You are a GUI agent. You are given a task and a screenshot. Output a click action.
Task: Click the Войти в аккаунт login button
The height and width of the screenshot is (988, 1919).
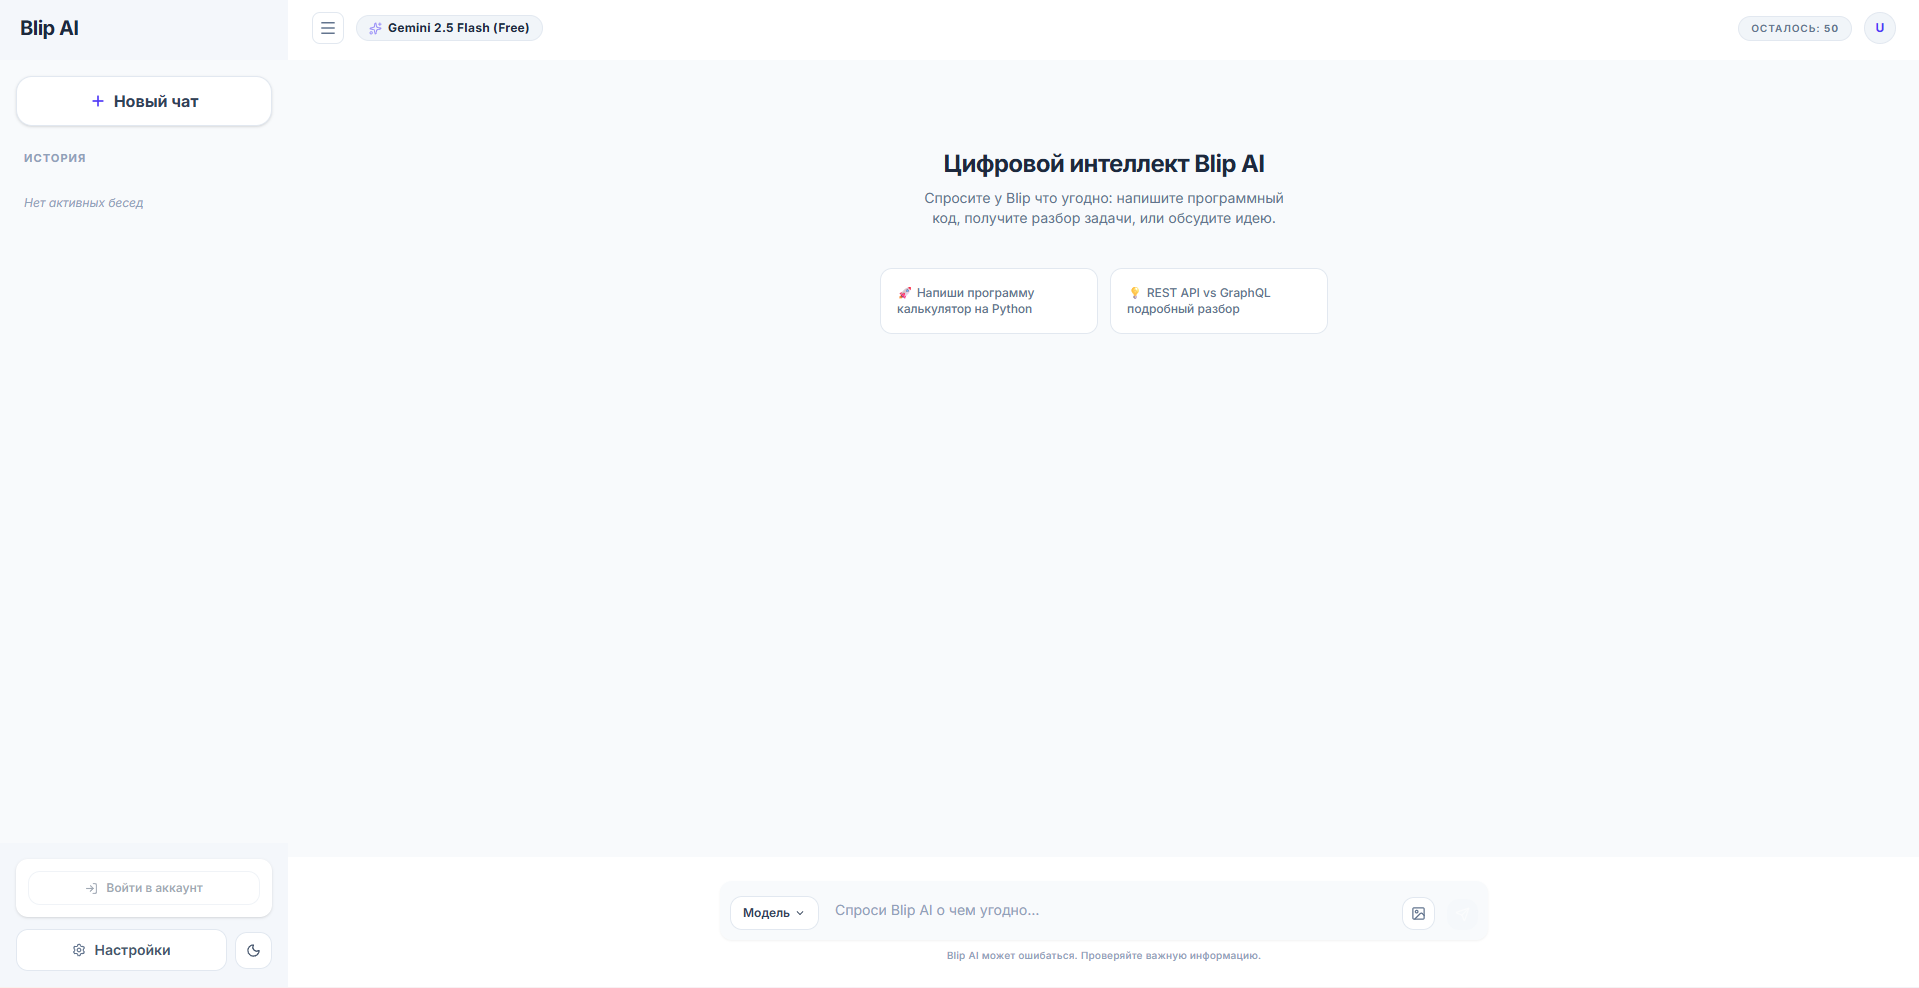[144, 888]
